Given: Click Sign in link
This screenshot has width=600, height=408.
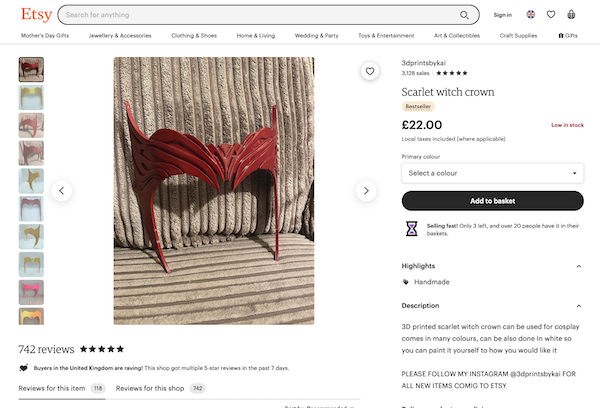Looking at the screenshot, I should tap(502, 15).
